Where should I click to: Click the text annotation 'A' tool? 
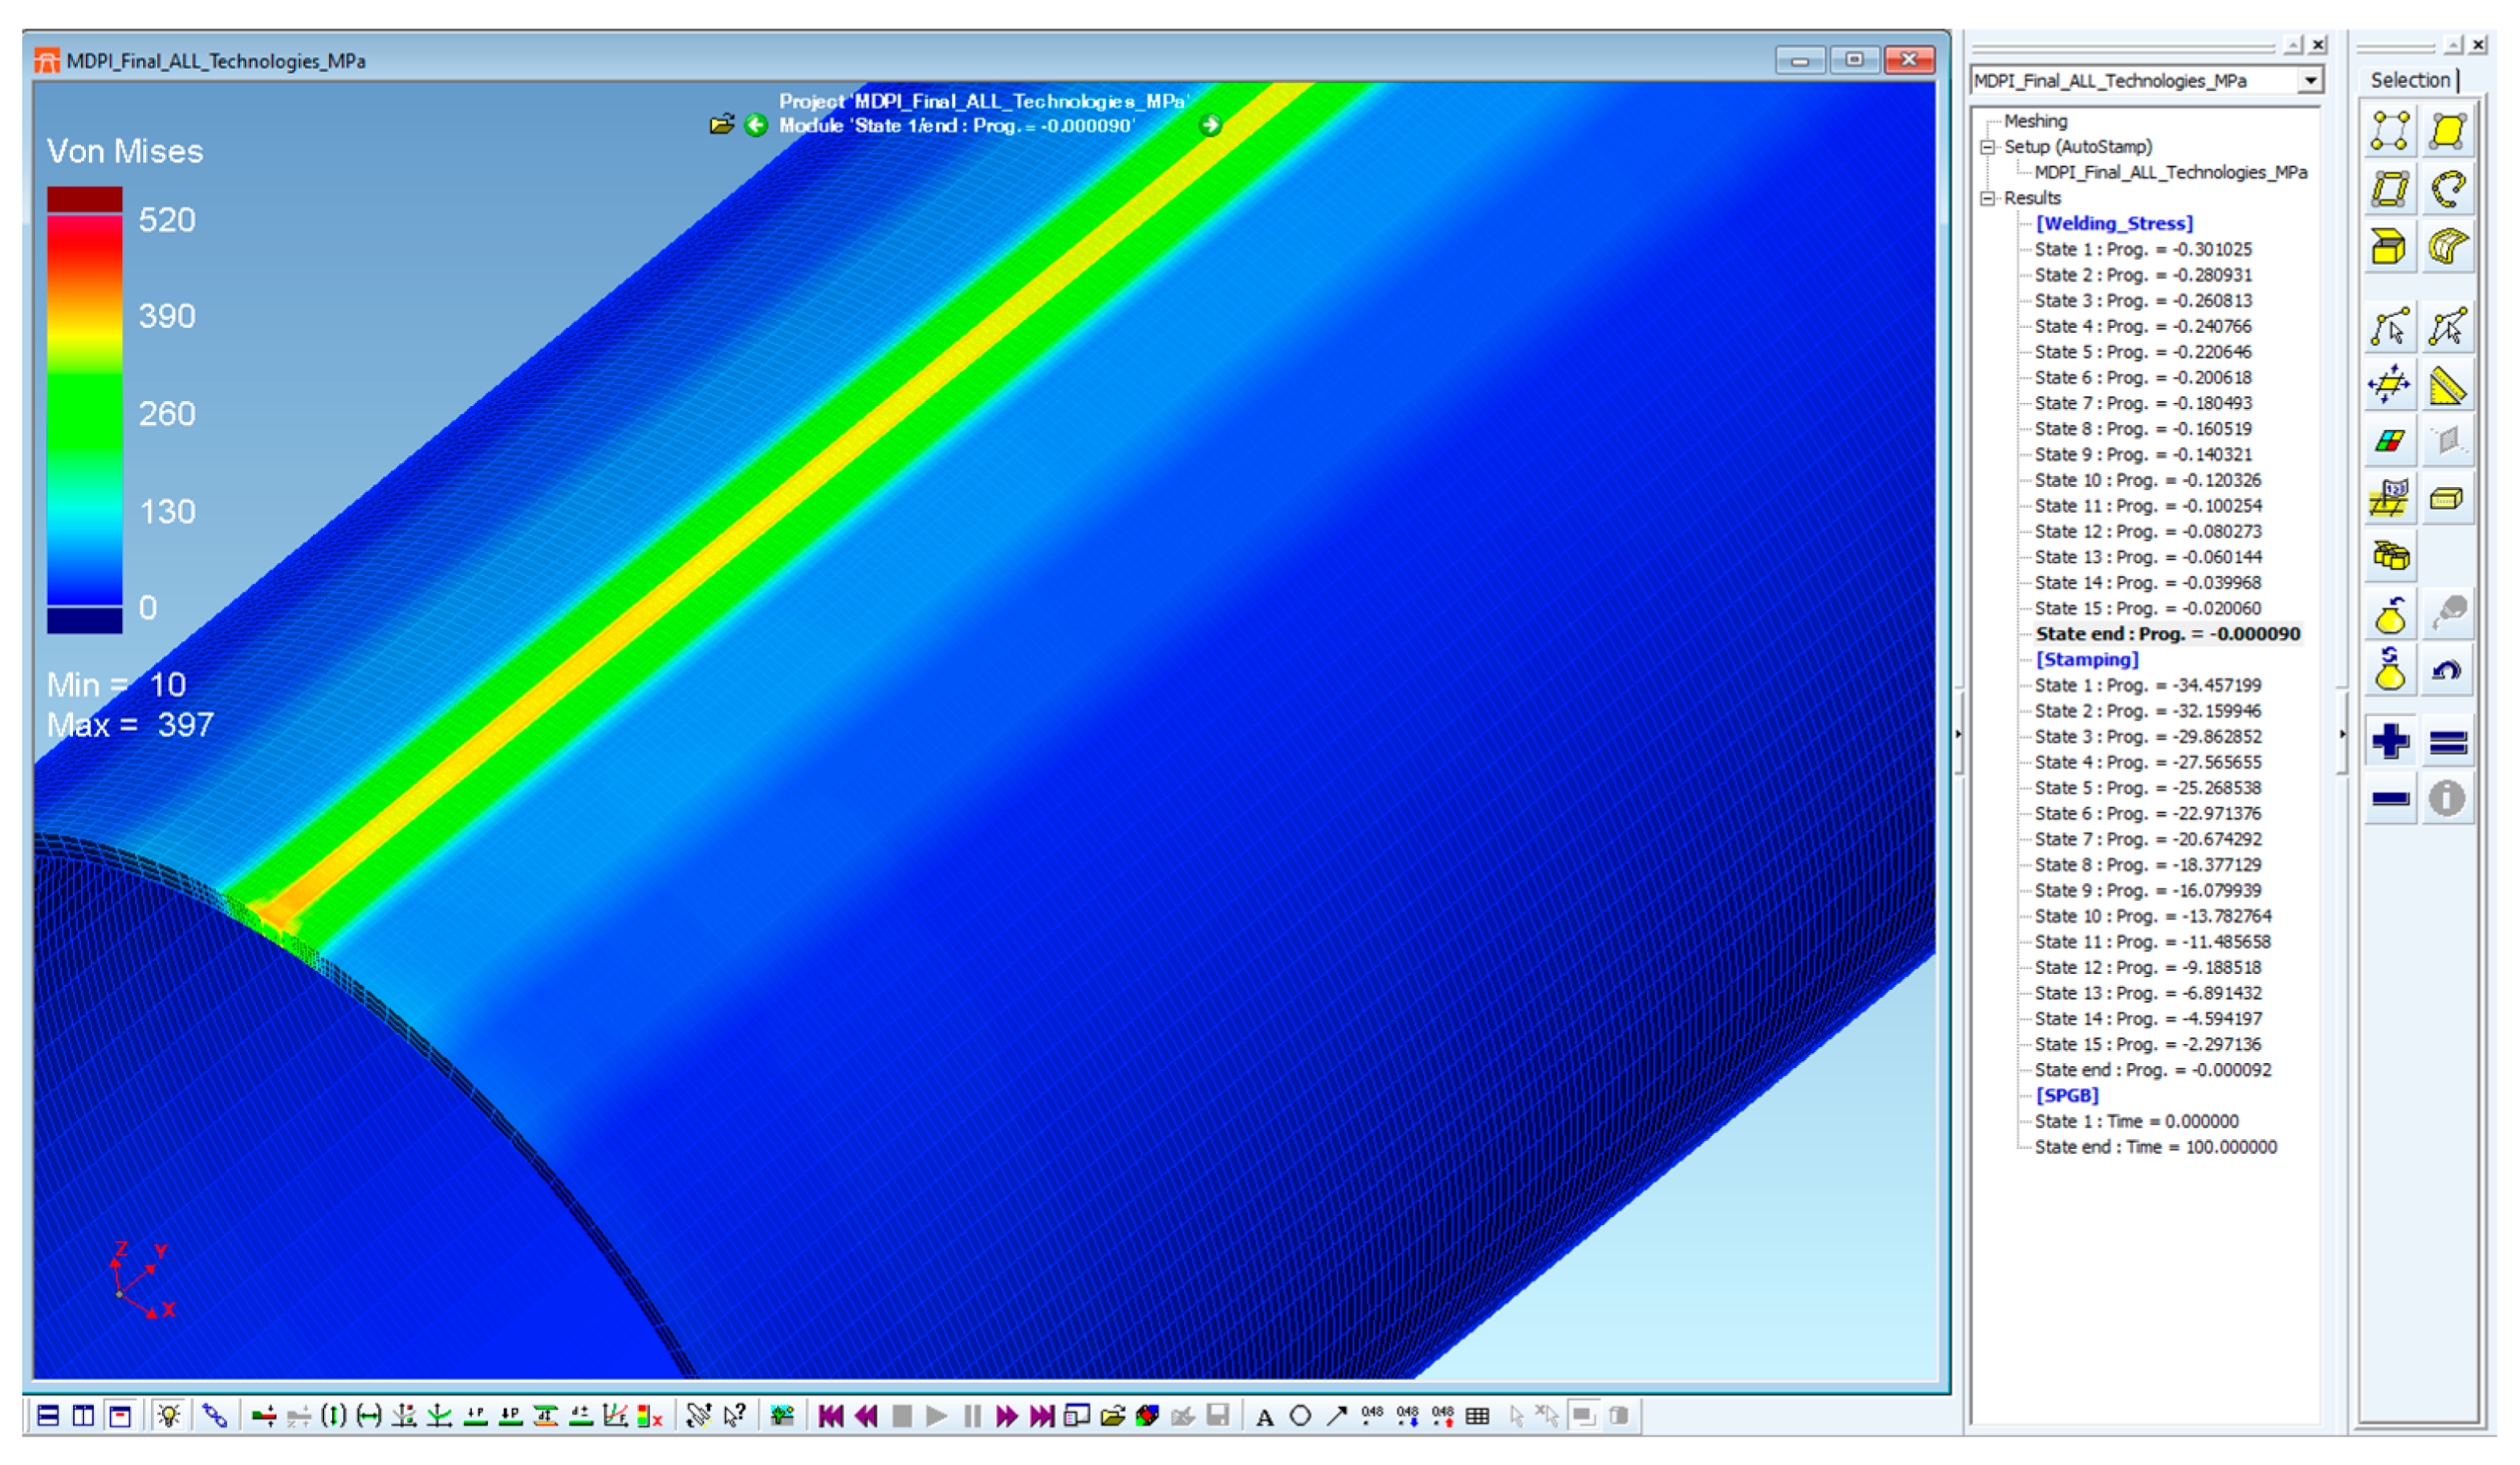point(1265,1416)
